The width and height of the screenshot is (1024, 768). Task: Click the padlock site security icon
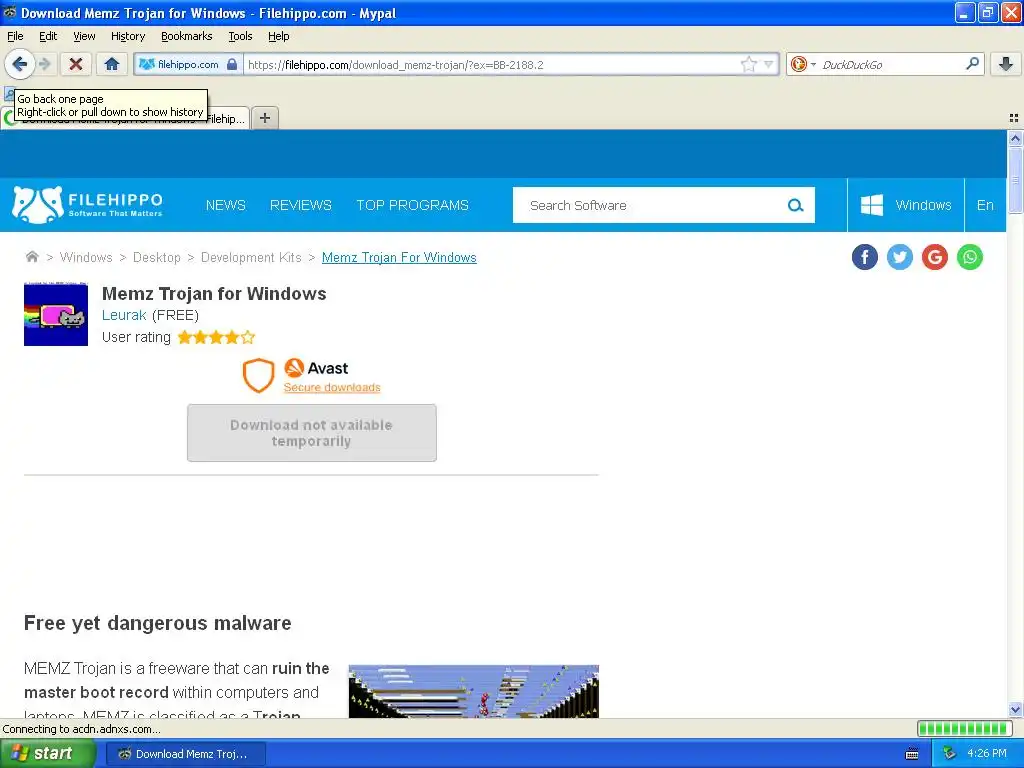coord(232,64)
